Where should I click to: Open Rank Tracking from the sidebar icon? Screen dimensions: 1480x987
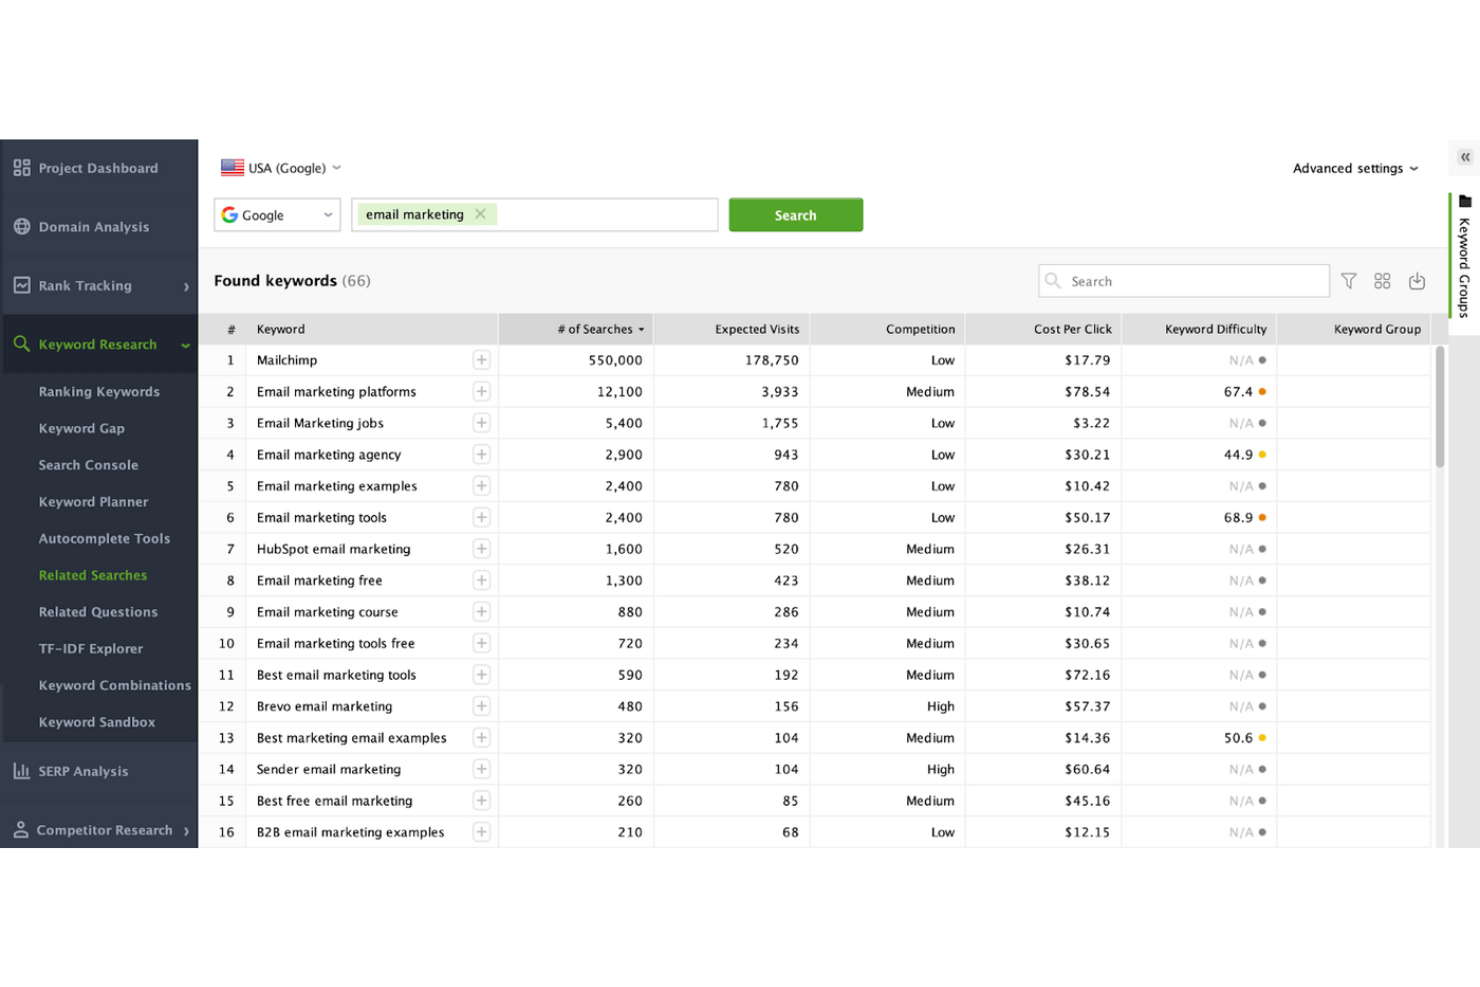[x=22, y=285]
